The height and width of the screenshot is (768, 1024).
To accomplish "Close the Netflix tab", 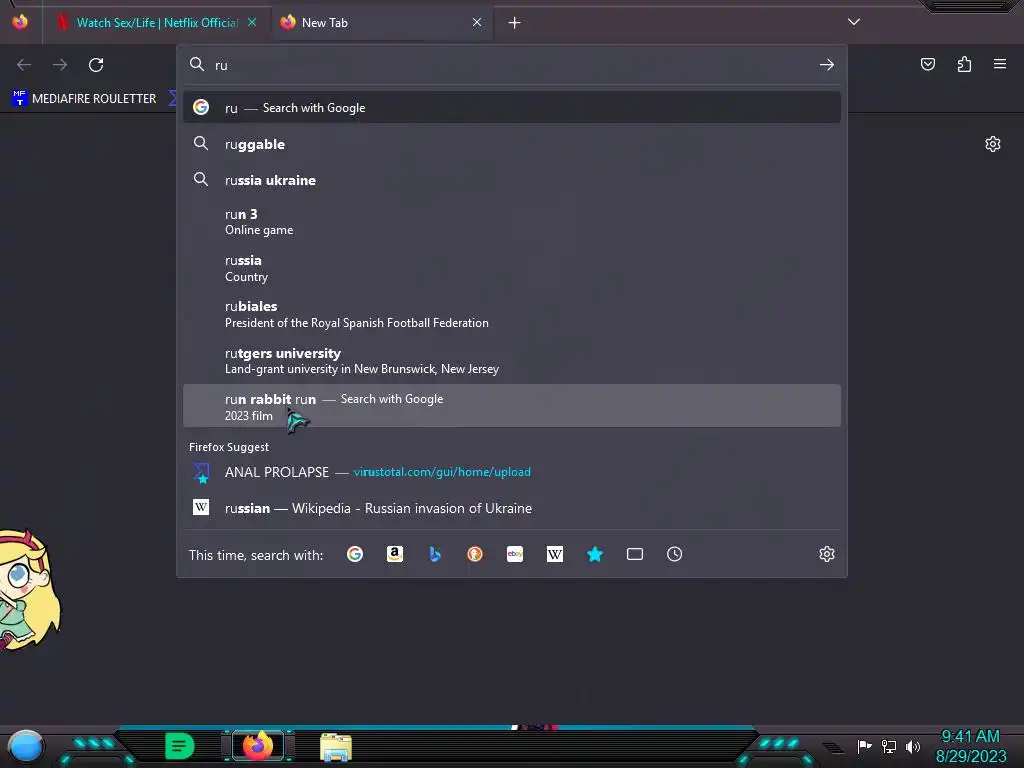I will click(252, 22).
